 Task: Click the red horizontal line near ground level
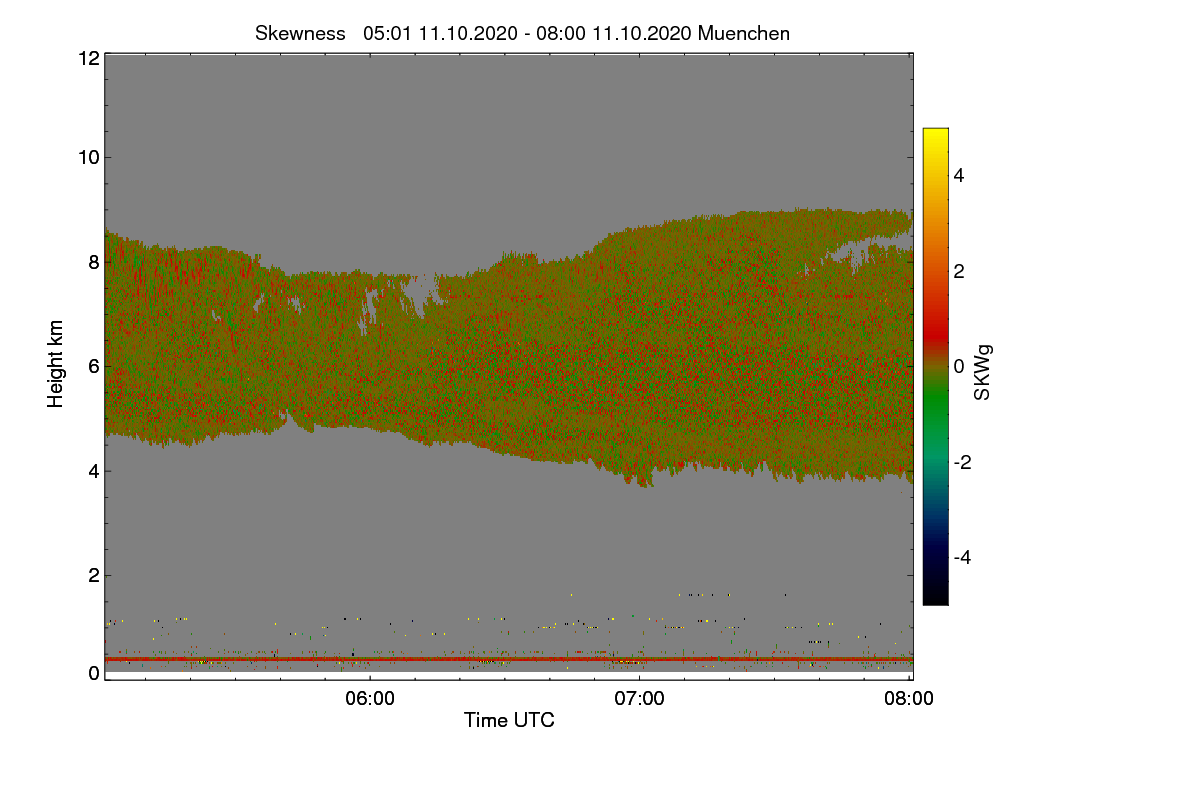509,659
